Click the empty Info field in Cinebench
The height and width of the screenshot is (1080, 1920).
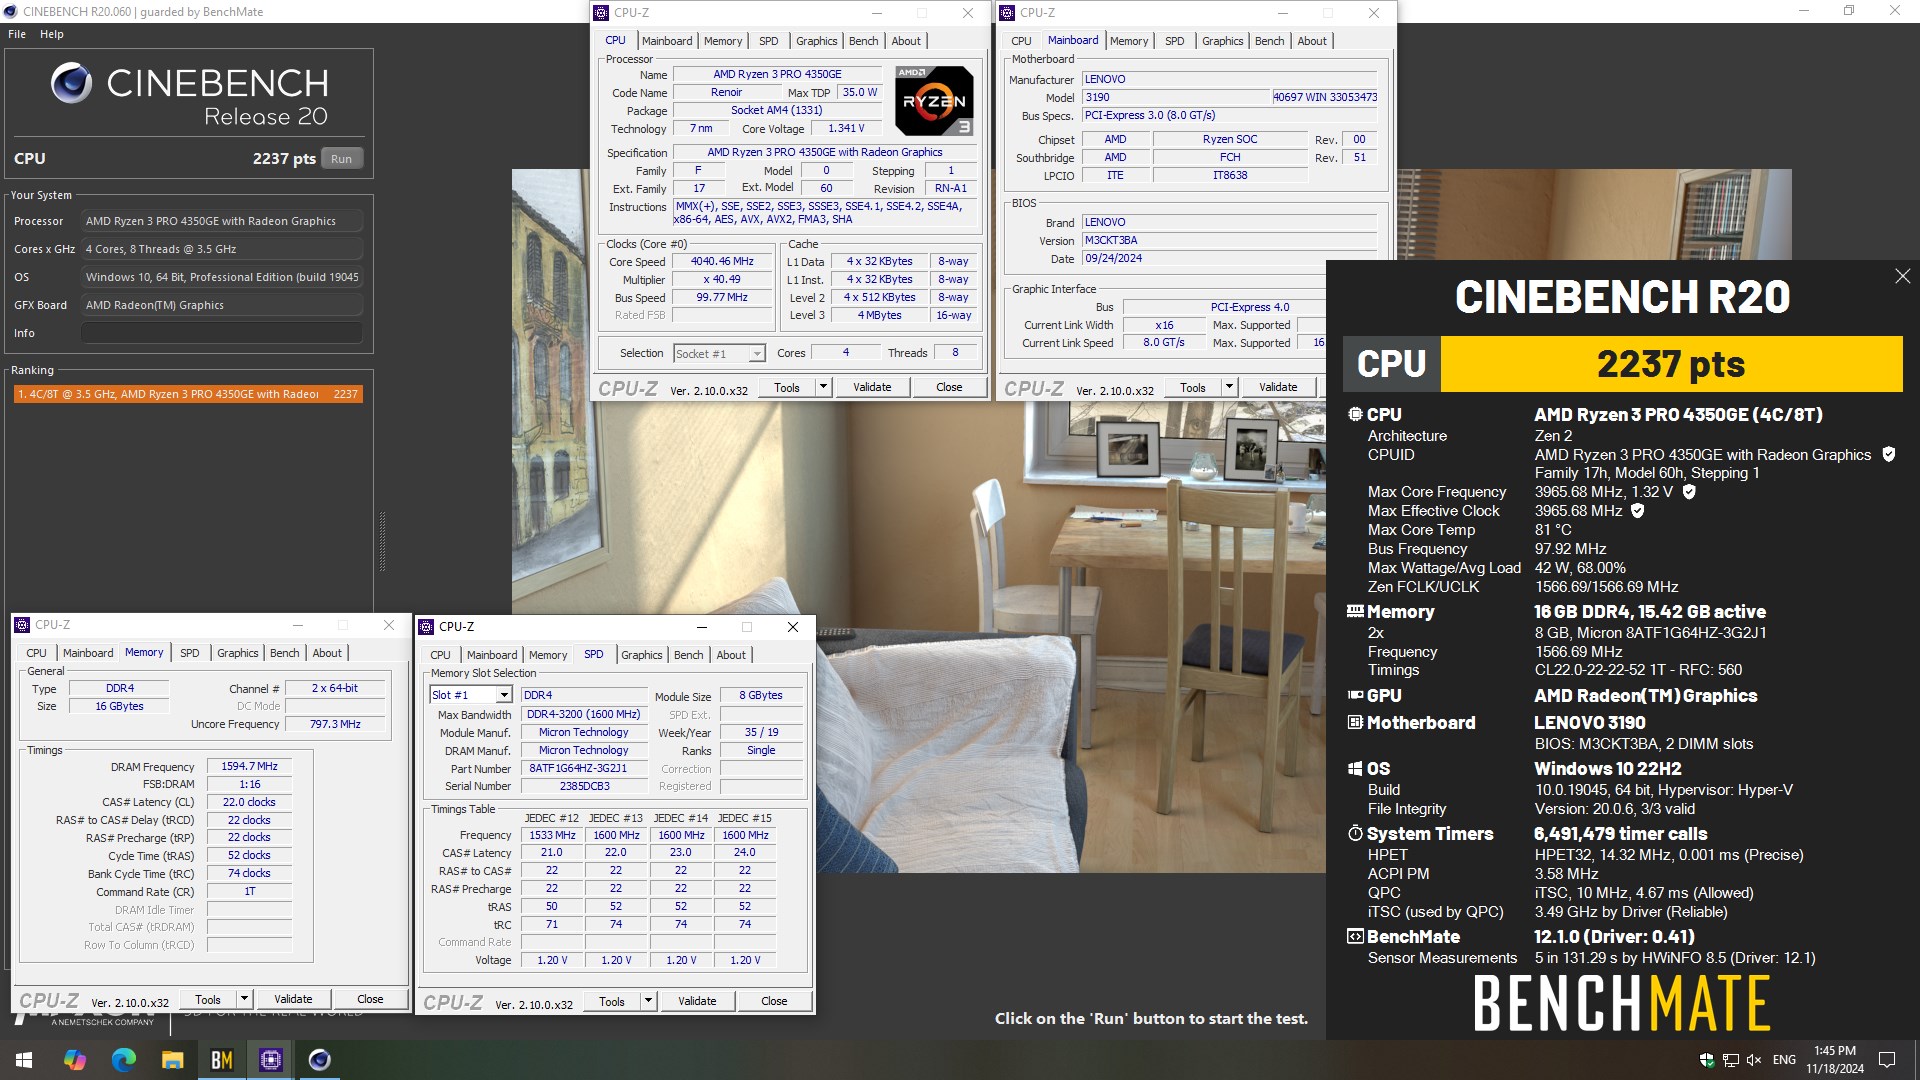tap(222, 333)
